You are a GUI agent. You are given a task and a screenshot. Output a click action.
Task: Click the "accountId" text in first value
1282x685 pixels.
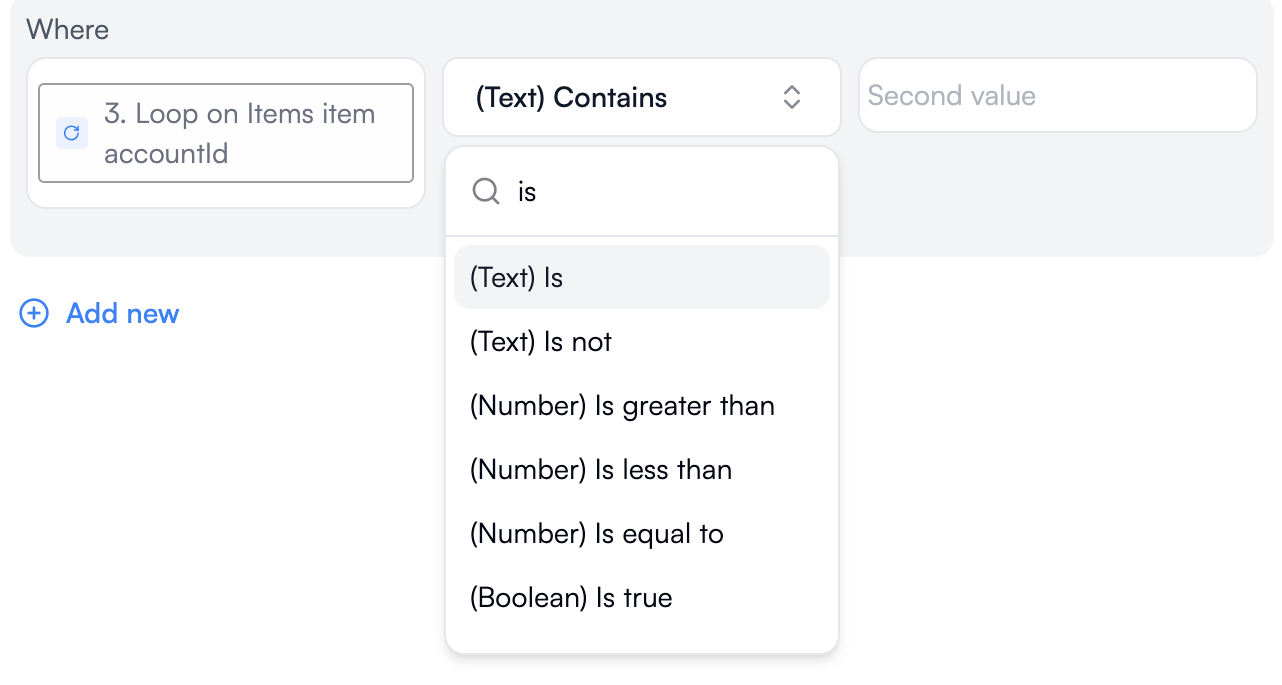[166, 153]
